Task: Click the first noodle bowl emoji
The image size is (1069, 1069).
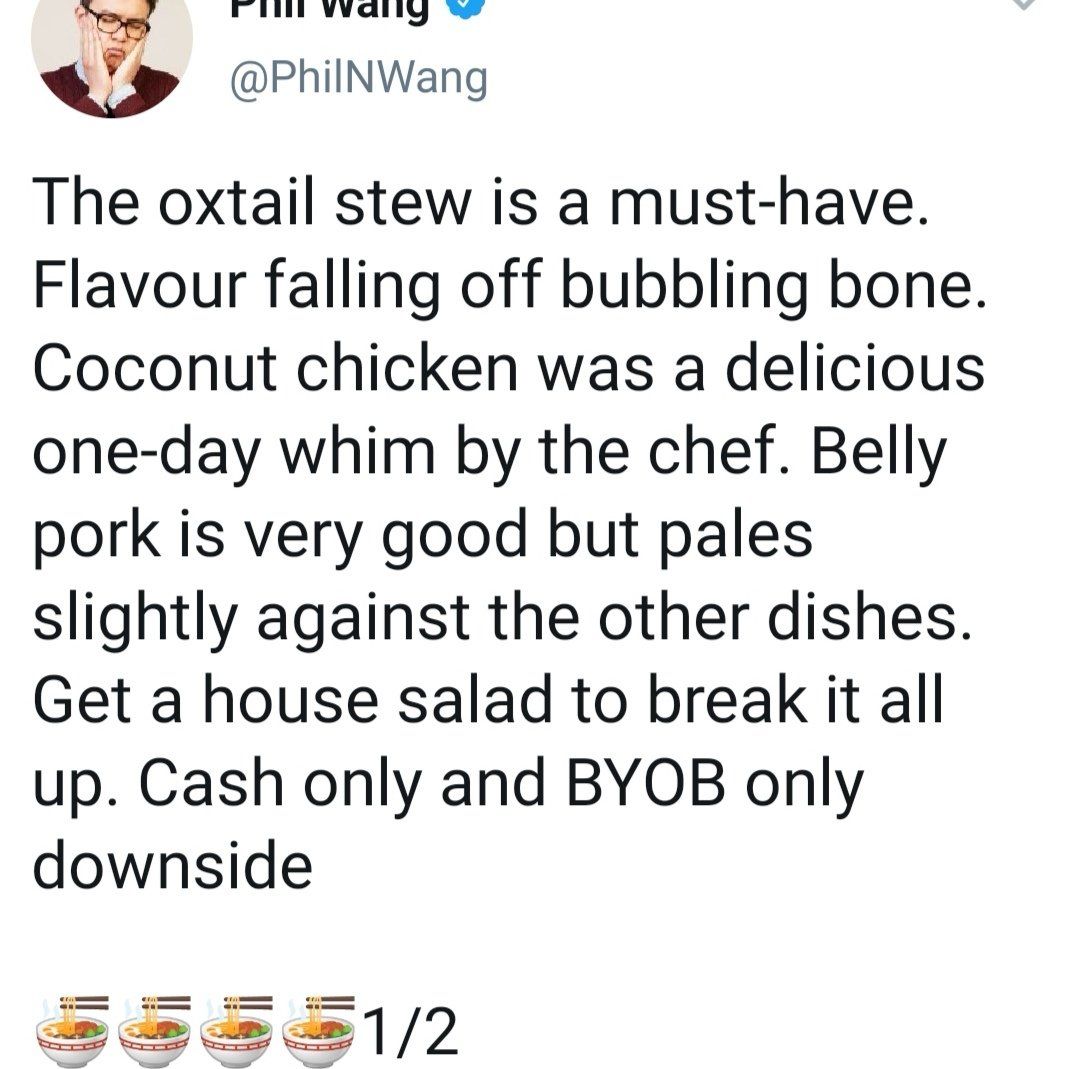Action: click(72, 1030)
